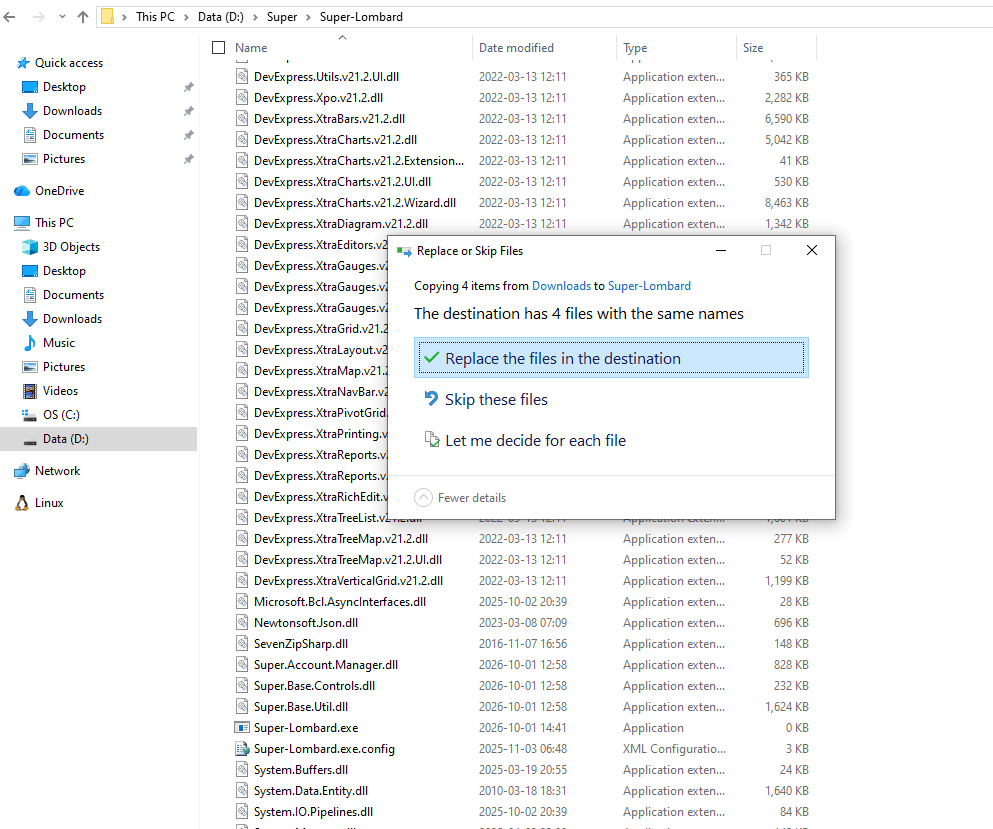Open recent locations dropdown arrow
The height and width of the screenshot is (829, 993).
pyautogui.click(x=62, y=17)
